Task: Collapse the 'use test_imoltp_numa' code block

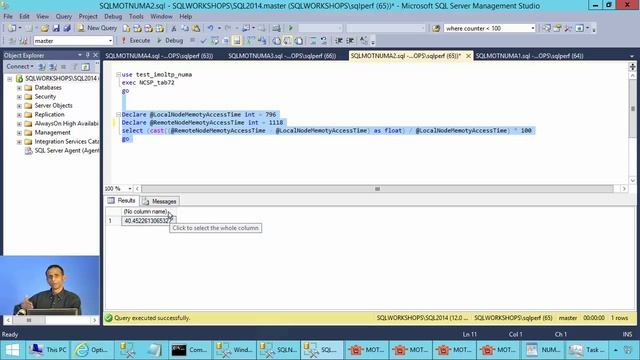Action: click(118, 75)
